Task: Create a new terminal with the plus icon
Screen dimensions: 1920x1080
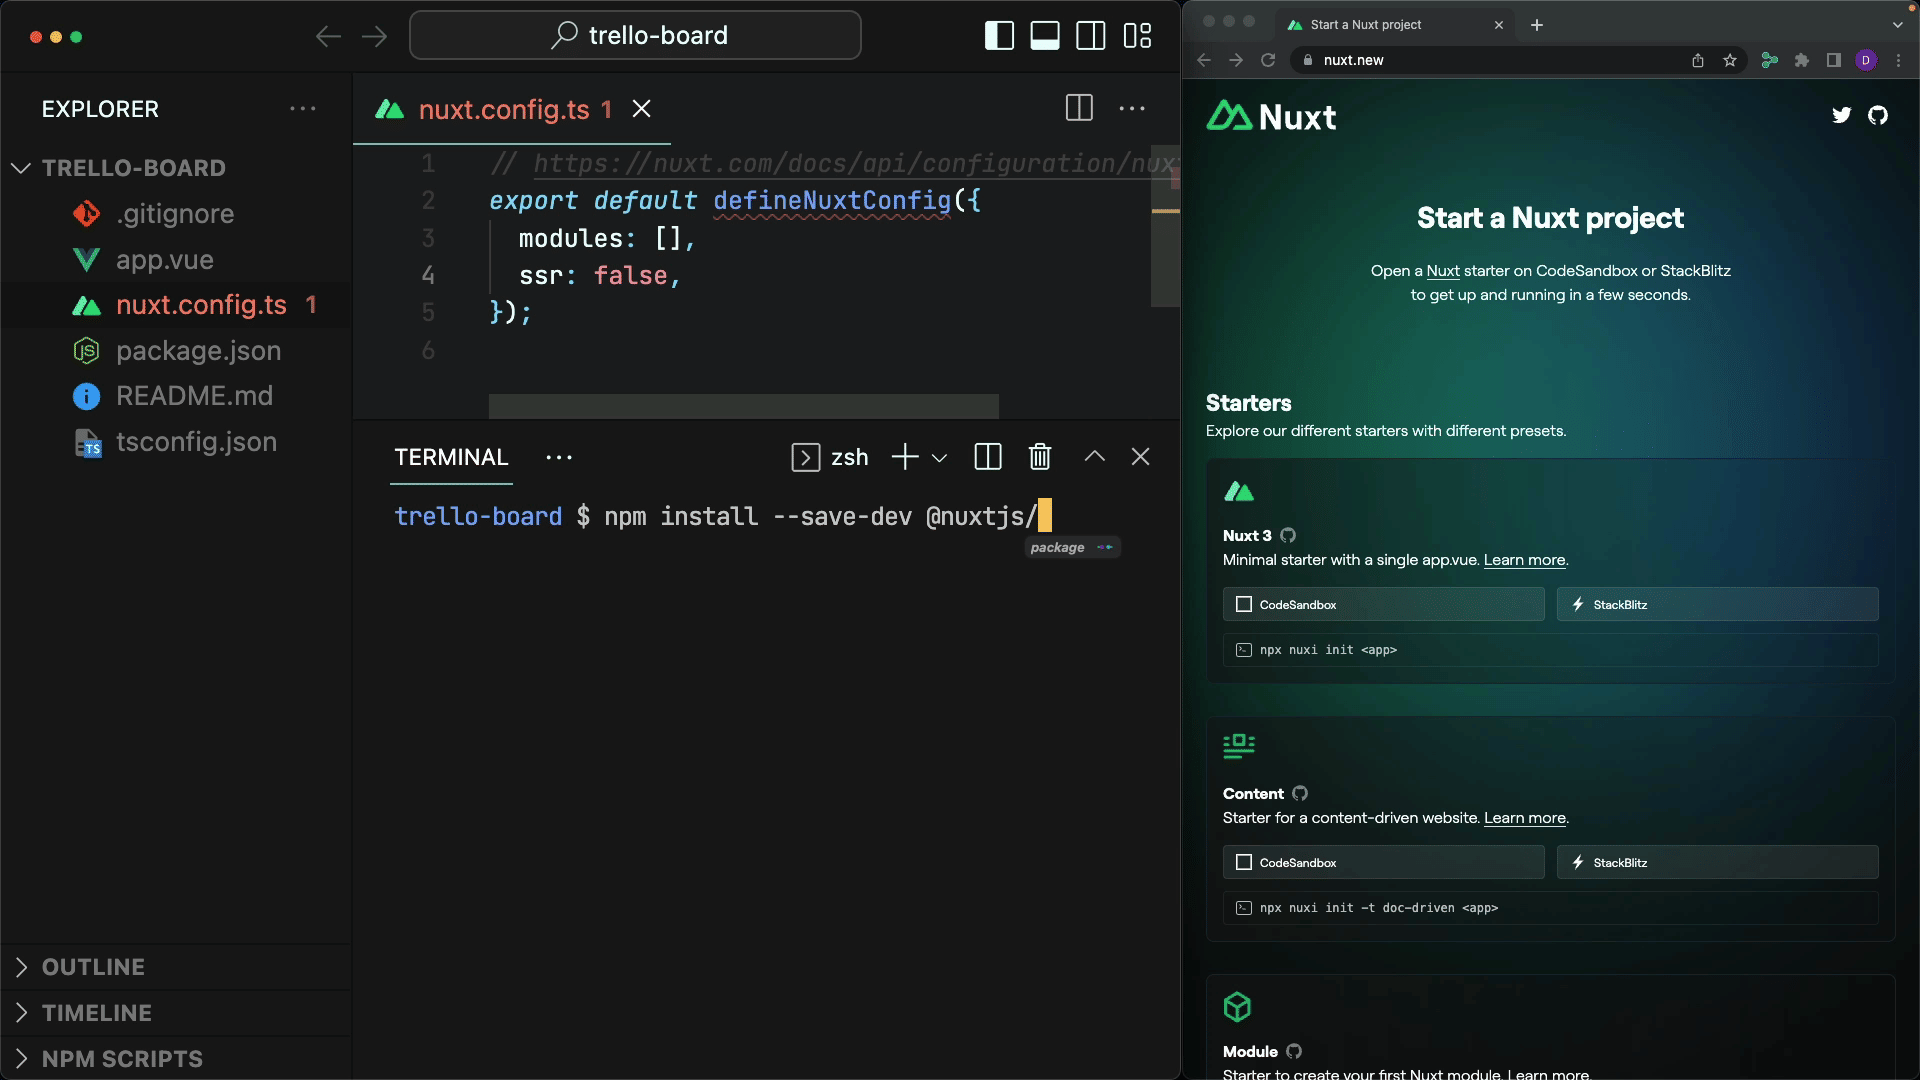Action: point(905,457)
